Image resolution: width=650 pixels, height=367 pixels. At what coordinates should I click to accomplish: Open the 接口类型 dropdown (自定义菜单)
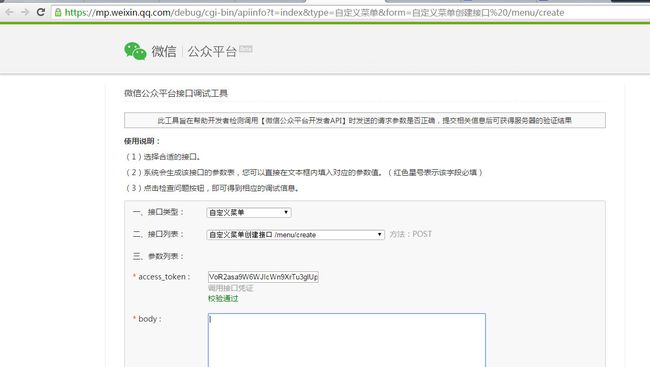coord(249,212)
